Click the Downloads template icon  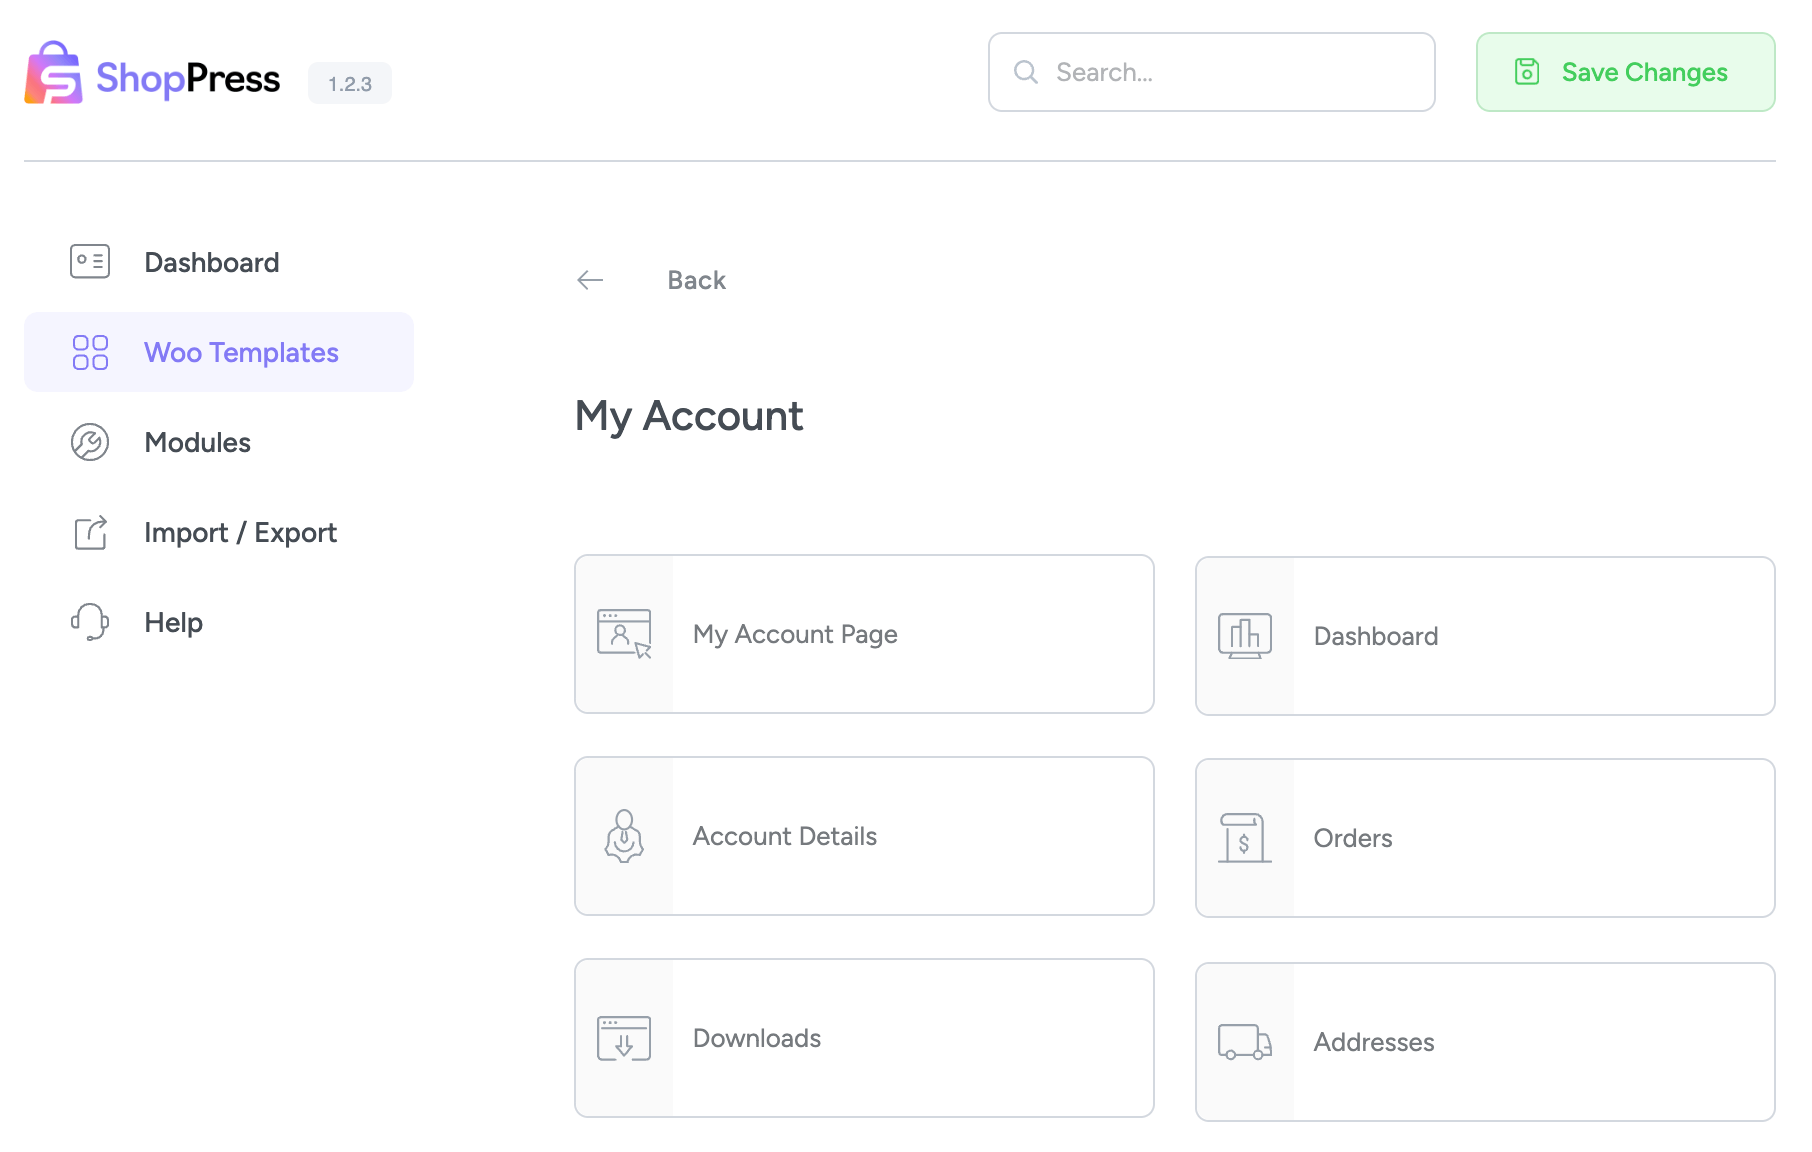tap(623, 1038)
